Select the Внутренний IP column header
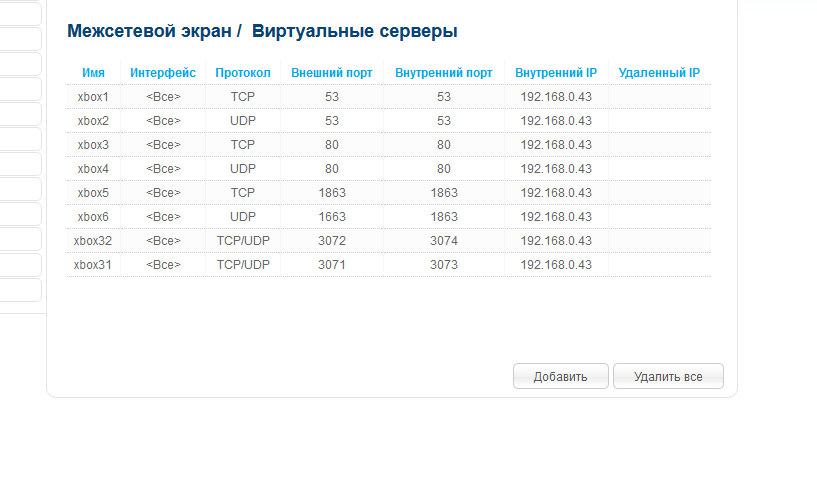This screenshot has height=481, width=817. coord(556,73)
